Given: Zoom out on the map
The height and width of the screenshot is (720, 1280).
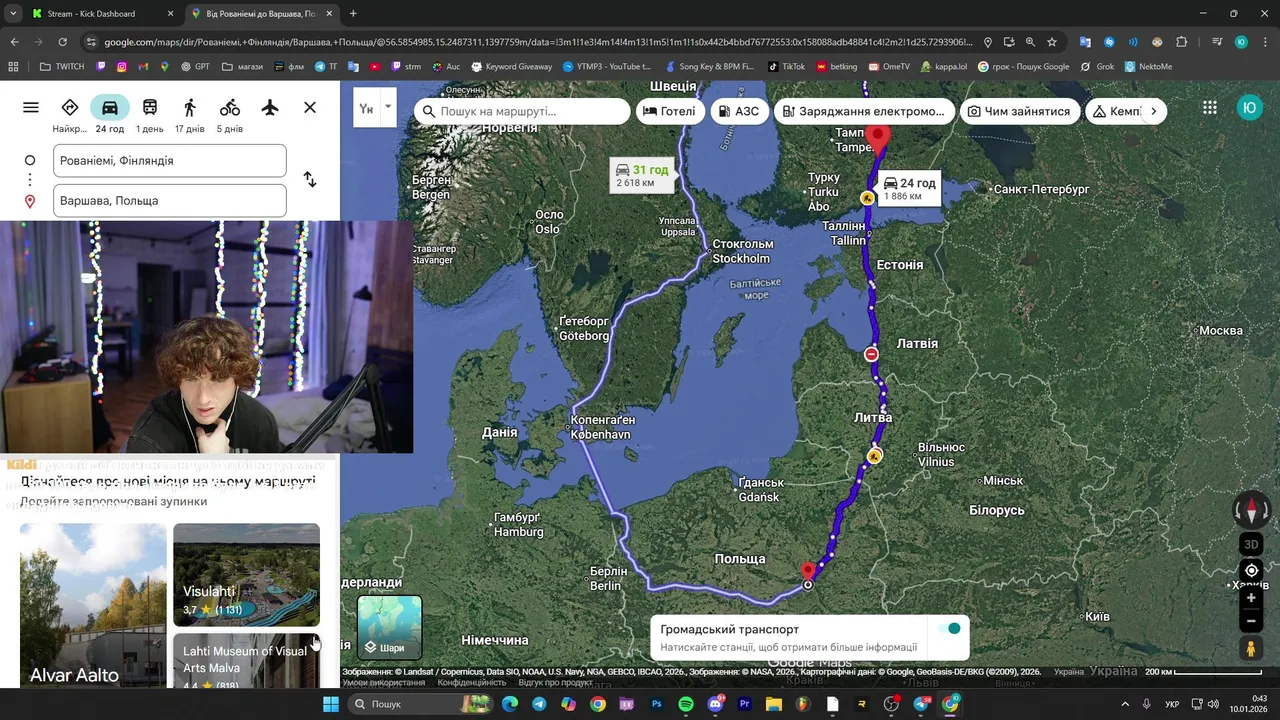Looking at the screenshot, I should (x=1251, y=622).
